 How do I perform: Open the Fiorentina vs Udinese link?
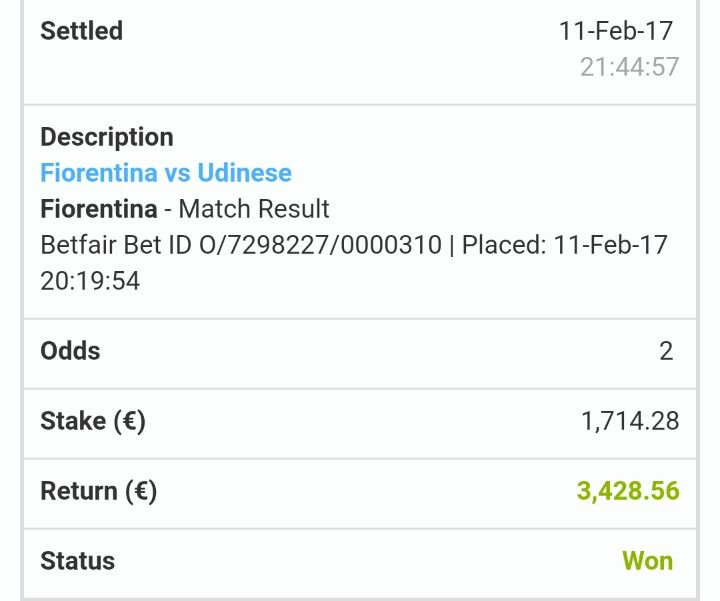(166, 173)
